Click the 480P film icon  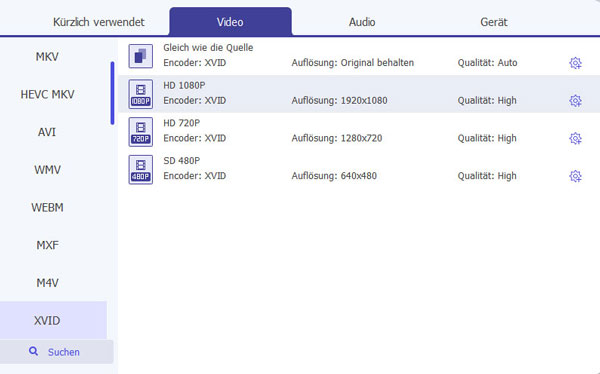pyautogui.click(x=140, y=170)
